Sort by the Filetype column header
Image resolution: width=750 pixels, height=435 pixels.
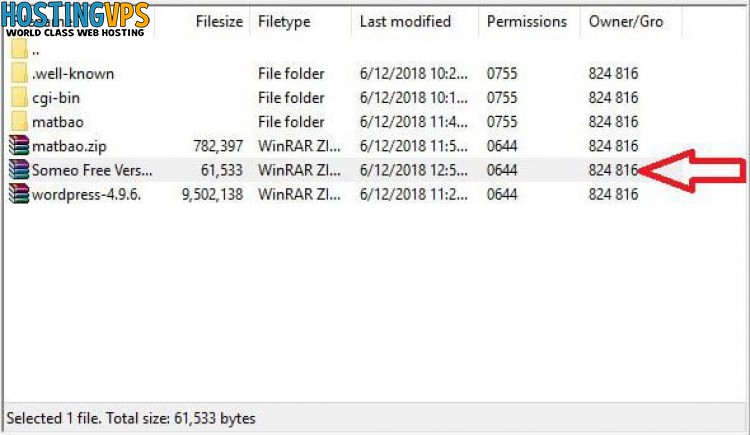click(284, 22)
